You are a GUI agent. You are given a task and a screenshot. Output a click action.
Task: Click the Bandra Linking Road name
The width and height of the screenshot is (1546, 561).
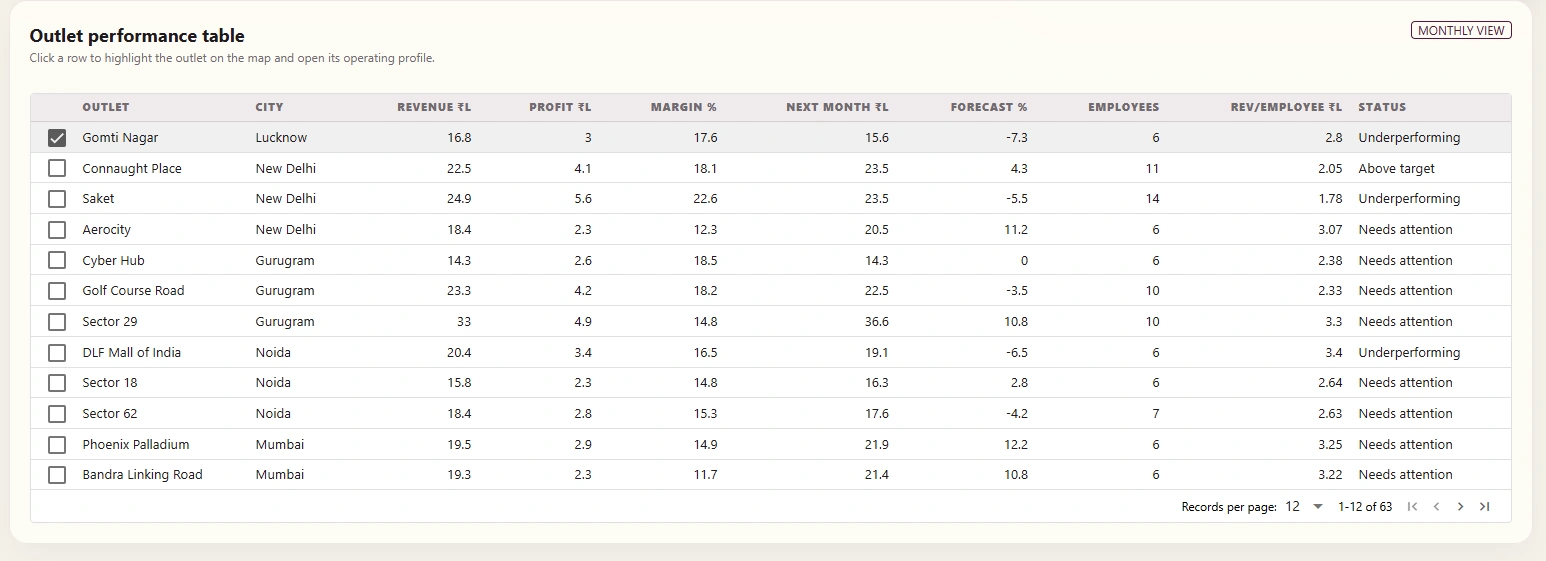click(142, 475)
